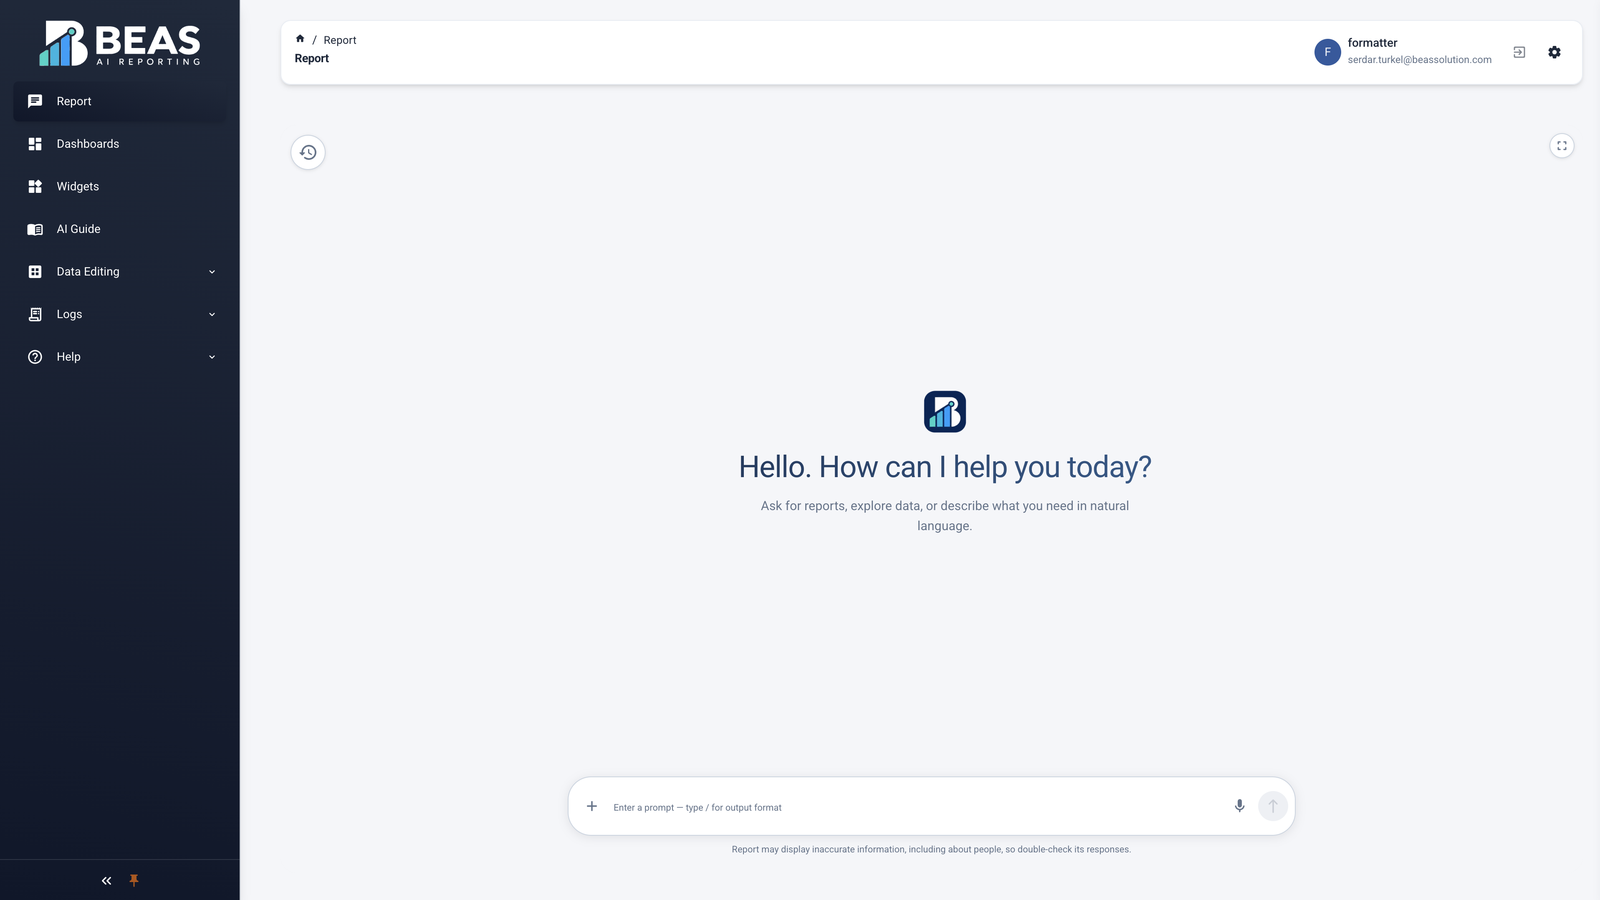Click the Help question mark icon
Viewport: 1600px width, 900px height.
point(35,357)
